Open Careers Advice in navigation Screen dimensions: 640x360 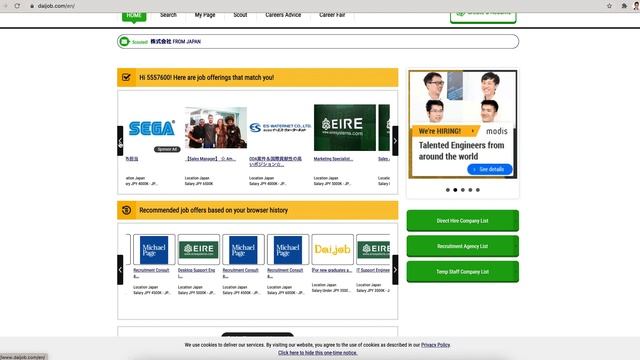point(283,15)
